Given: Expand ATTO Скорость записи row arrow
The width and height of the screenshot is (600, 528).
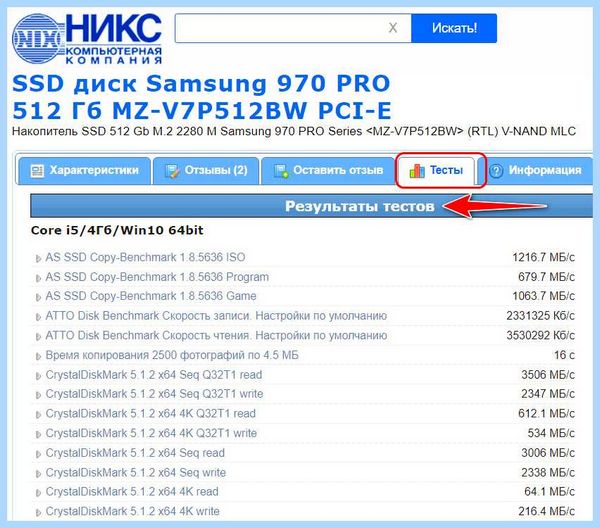Looking at the screenshot, I should (38, 317).
